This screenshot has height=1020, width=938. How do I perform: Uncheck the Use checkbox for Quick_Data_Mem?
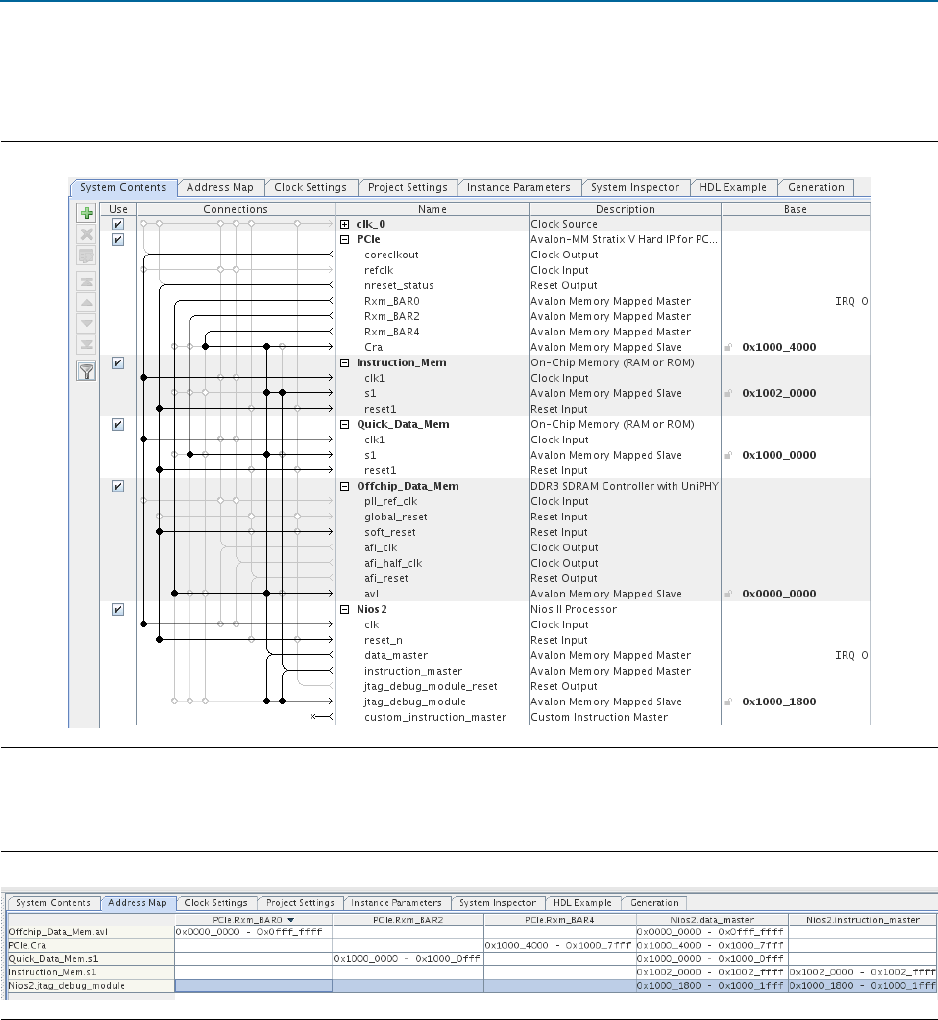[x=118, y=425]
